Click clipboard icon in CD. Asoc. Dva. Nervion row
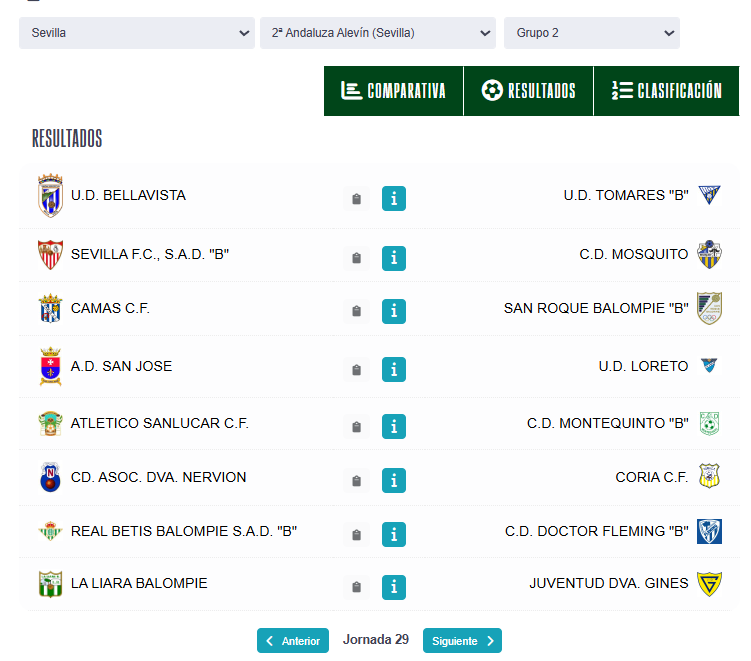The height and width of the screenshot is (661, 751). pyautogui.click(x=356, y=481)
